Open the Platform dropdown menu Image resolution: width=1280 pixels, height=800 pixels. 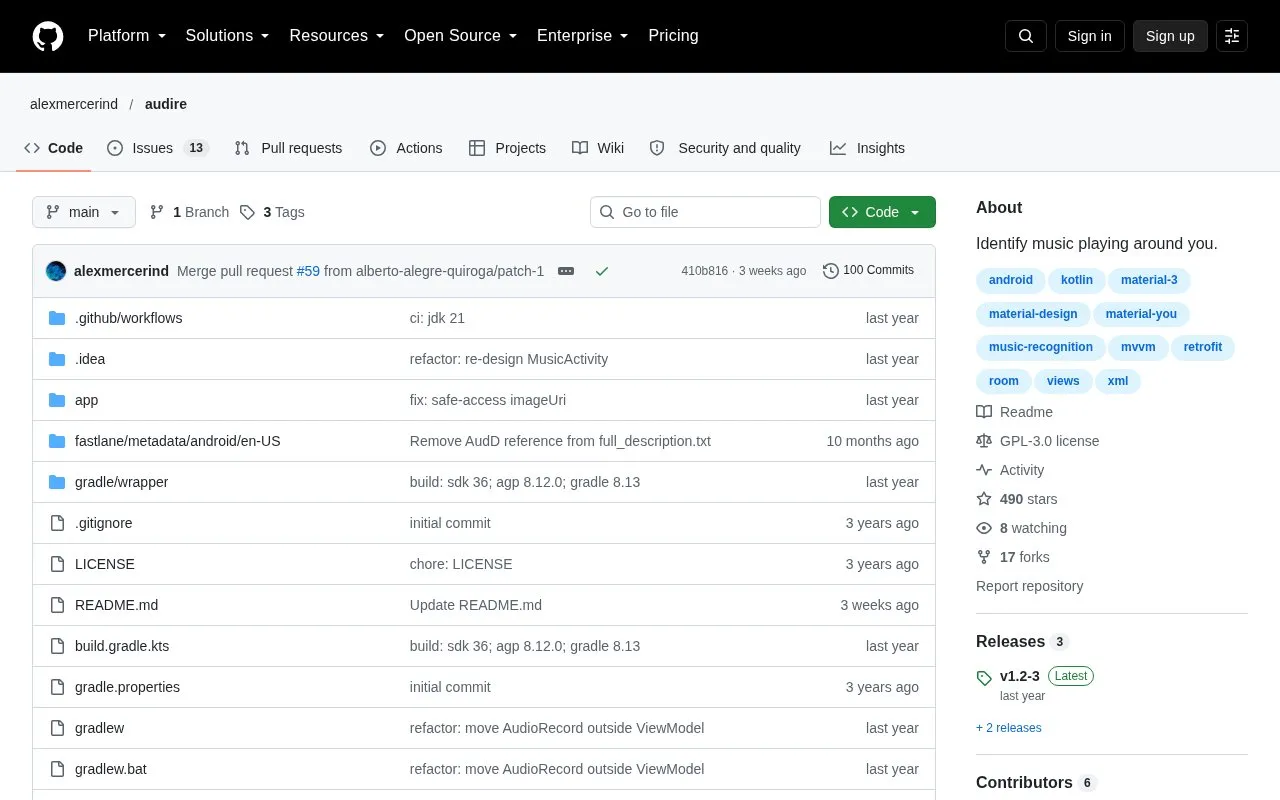point(127,36)
